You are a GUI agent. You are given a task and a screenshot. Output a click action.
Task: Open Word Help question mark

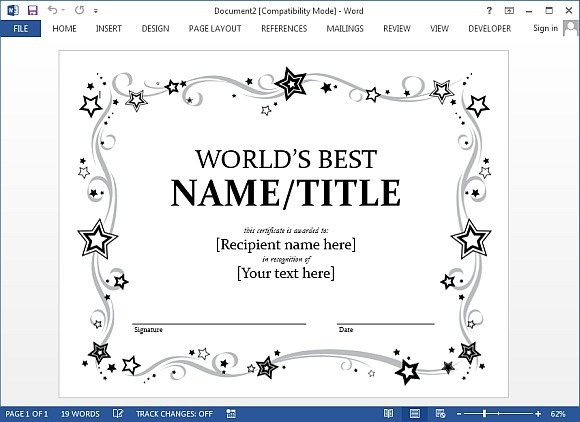pos(489,11)
